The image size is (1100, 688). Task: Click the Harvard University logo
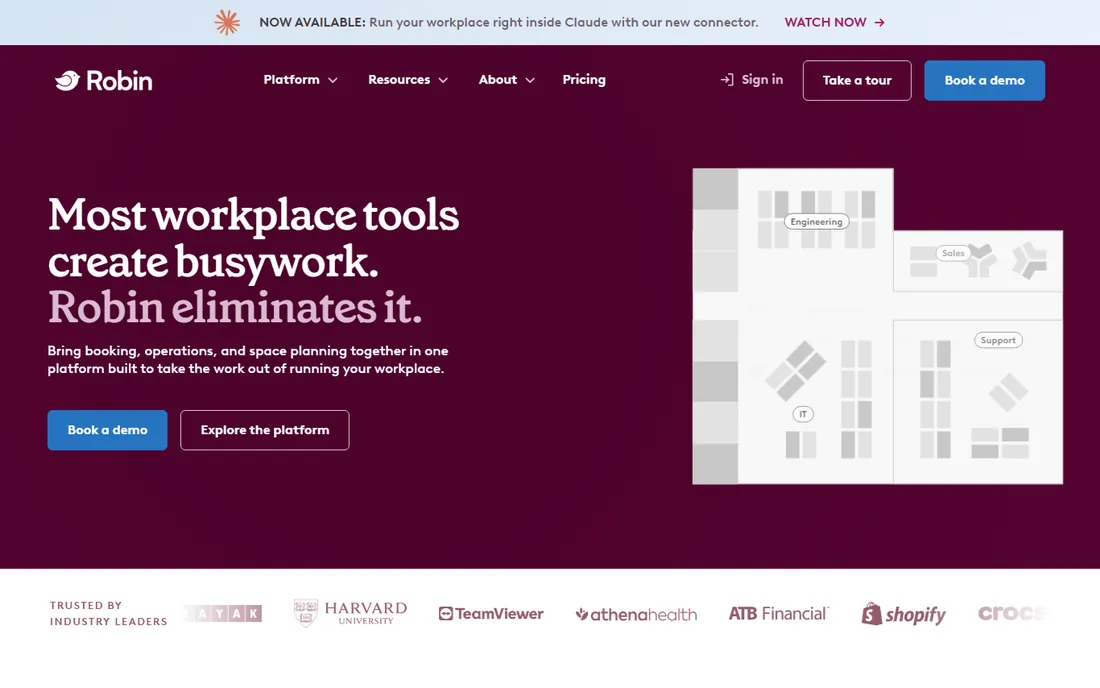tap(350, 613)
